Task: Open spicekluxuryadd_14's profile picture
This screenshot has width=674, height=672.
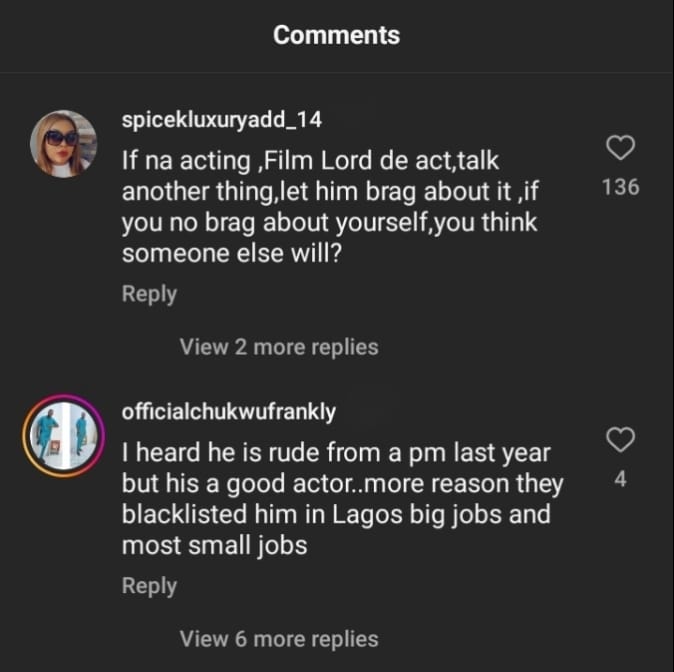Action: click(x=64, y=144)
